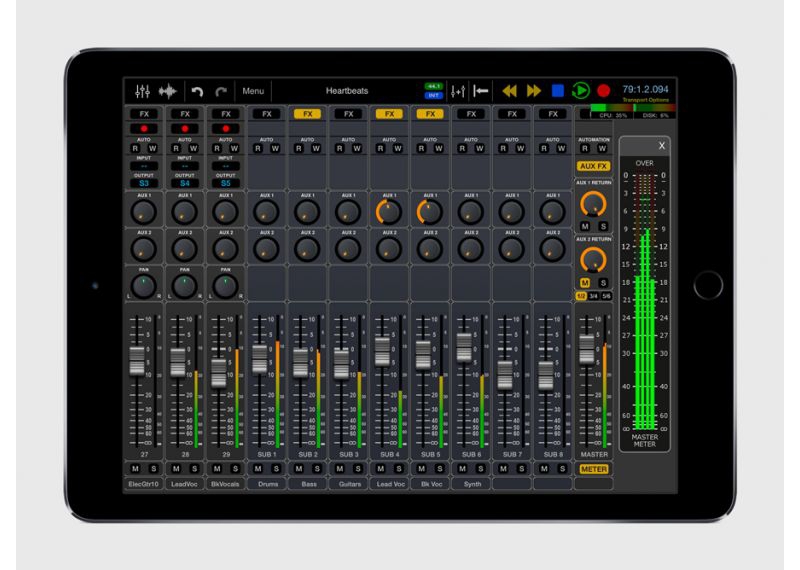Open the input selector on channel 29

pyautogui.click(x=226, y=166)
